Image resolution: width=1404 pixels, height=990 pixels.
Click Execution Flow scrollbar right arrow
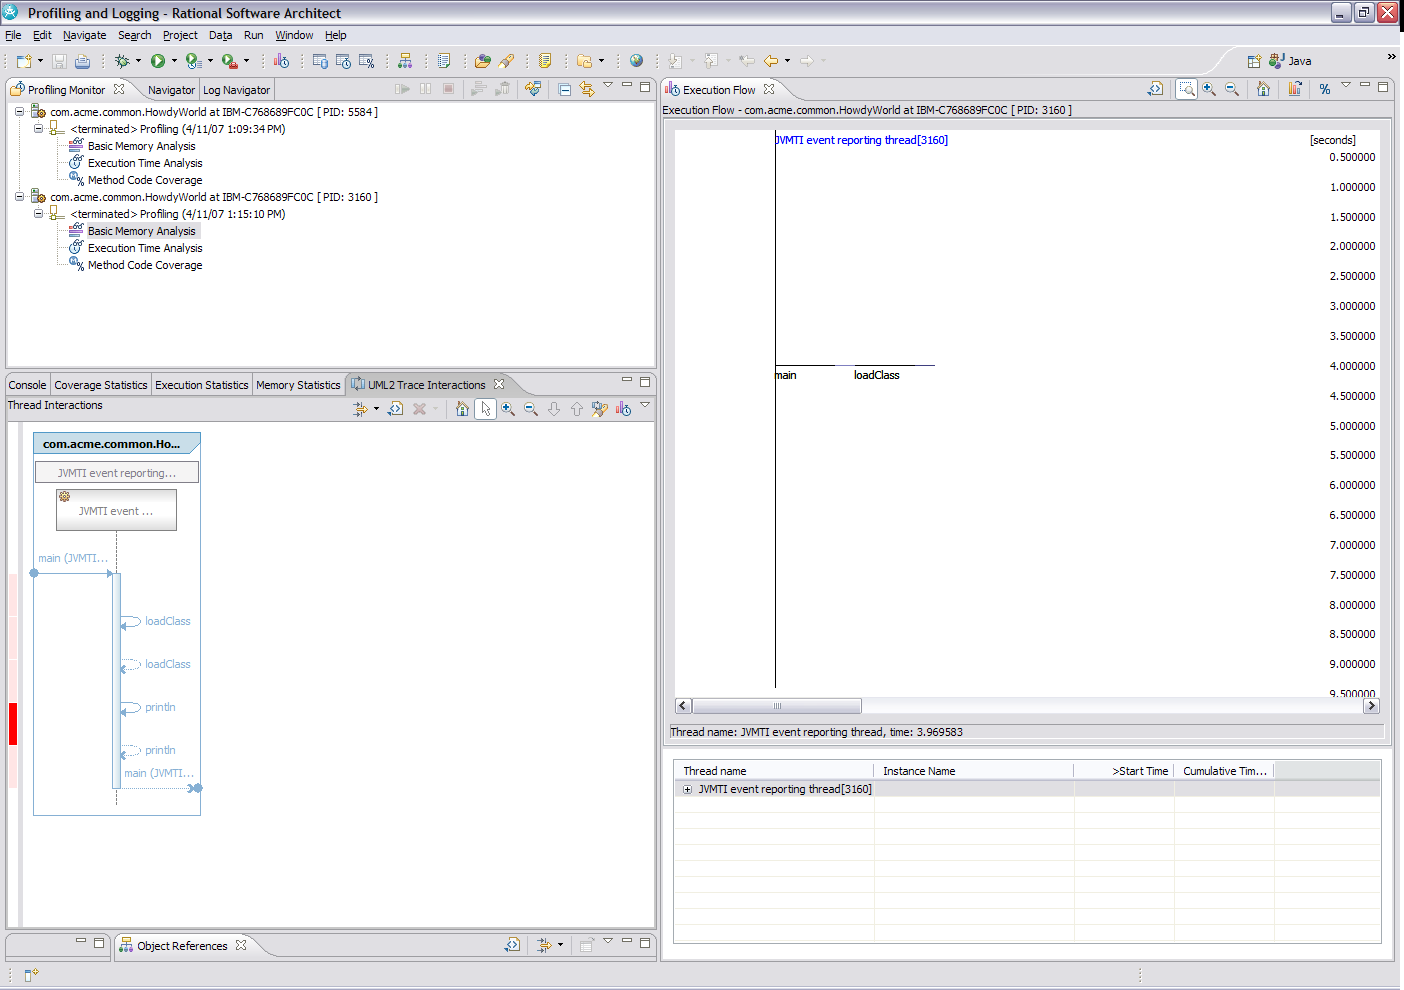pyautogui.click(x=1371, y=706)
